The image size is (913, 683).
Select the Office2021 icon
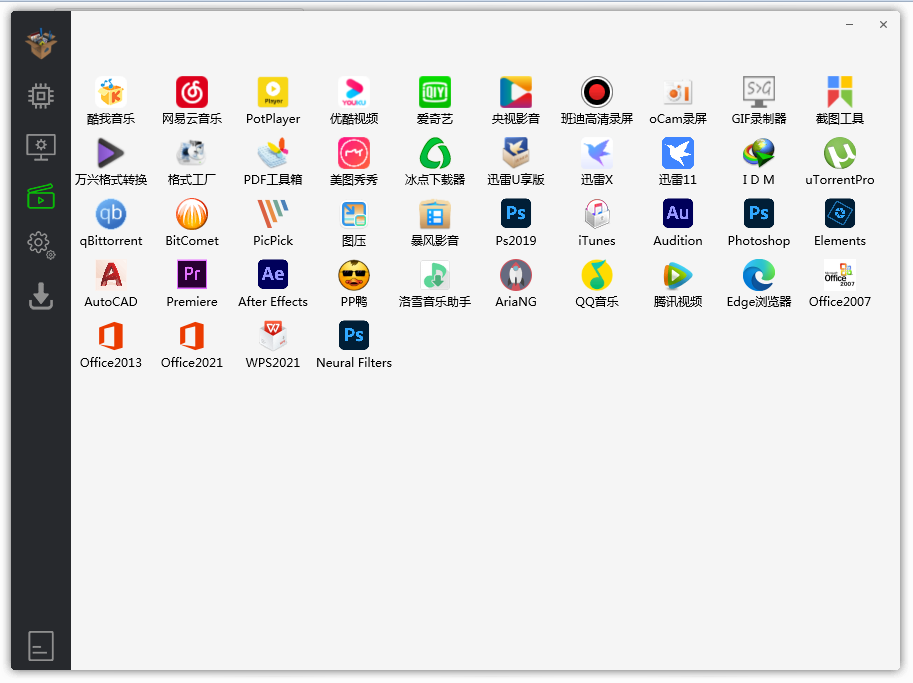(x=192, y=337)
